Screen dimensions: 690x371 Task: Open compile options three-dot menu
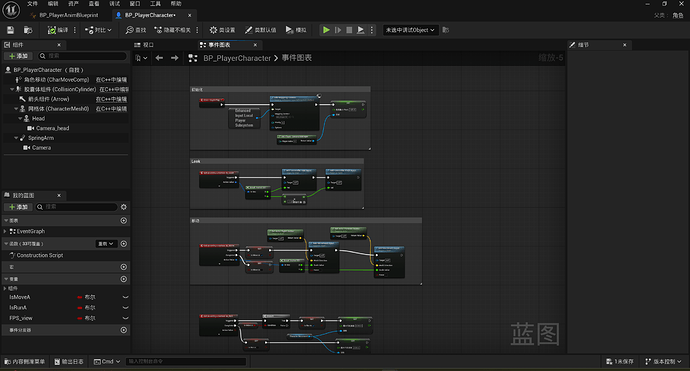[x=75, y=30]
